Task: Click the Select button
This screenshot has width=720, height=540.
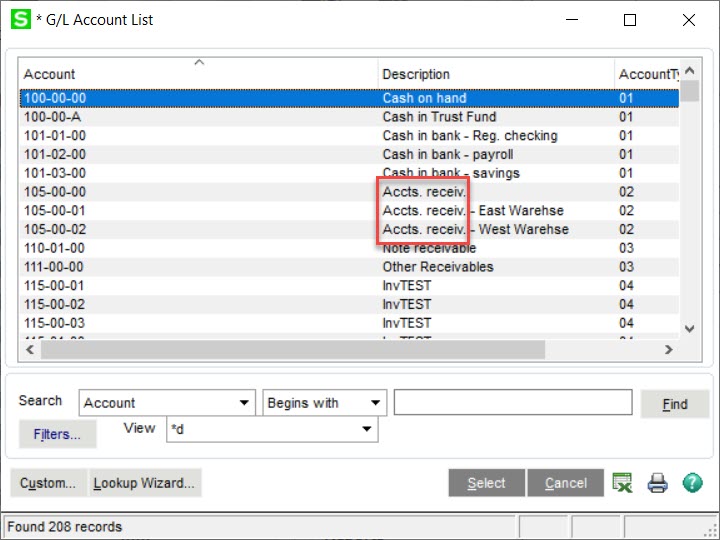Action: 486,483
